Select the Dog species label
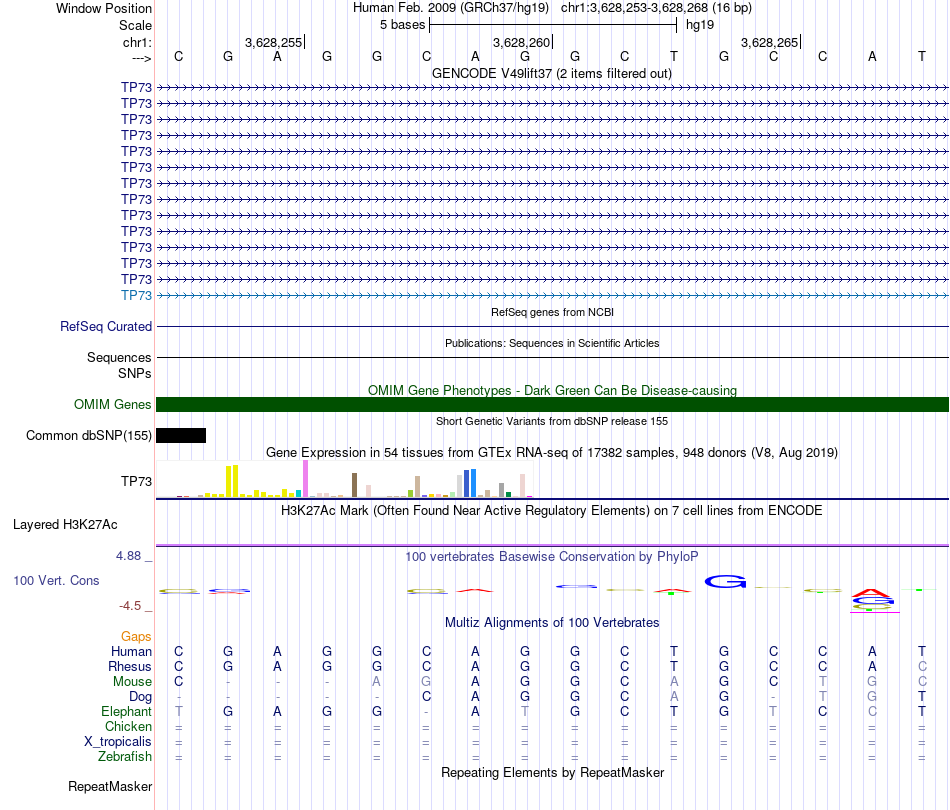Image resolution: width=950 pixels, height=810 pixels. (x=140, y=697)
